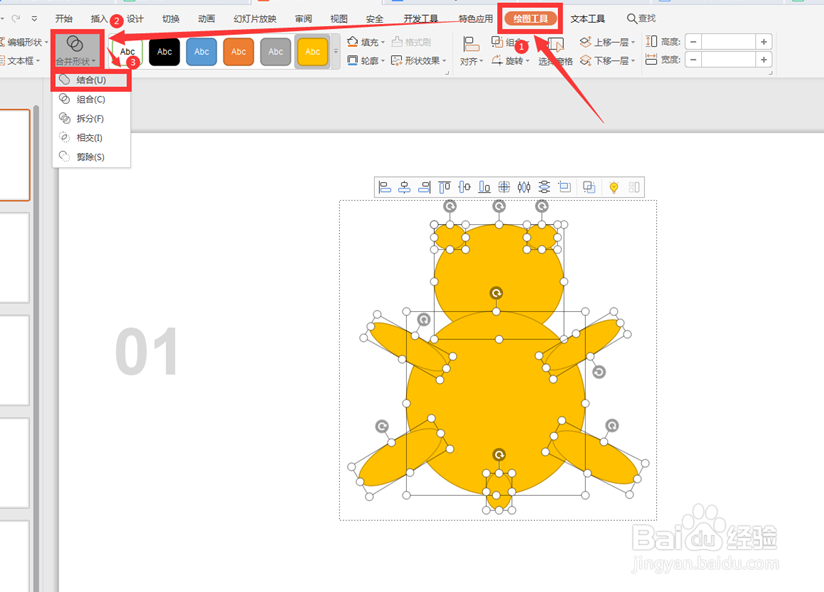Distribute vertically in floating toolbar
The image size is (824, 592).
[x=544, y=187]
